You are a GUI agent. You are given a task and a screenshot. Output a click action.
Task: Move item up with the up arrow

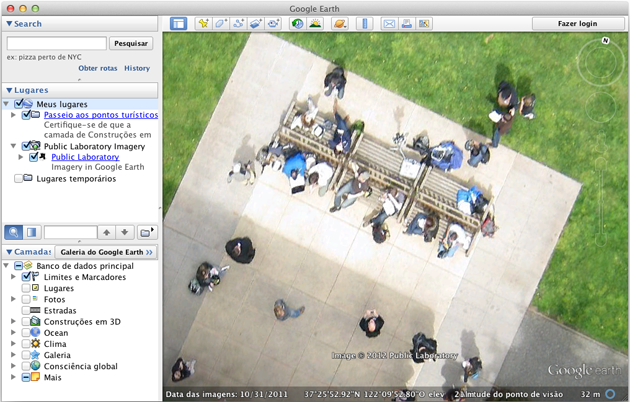coord(106,232)
